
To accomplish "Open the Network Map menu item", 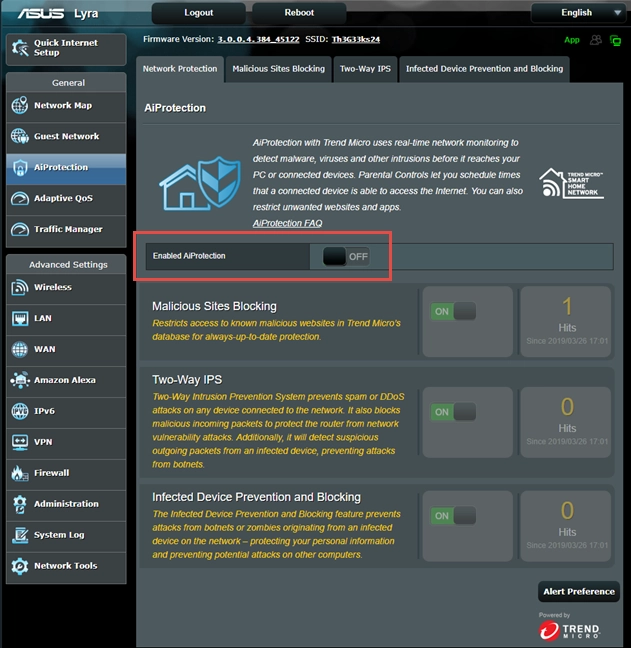I will (66, 105).
